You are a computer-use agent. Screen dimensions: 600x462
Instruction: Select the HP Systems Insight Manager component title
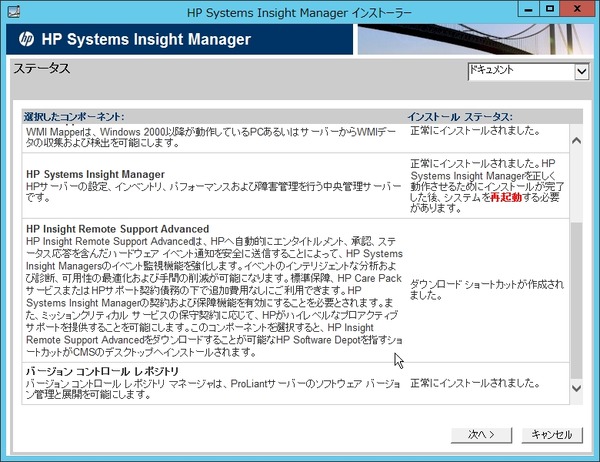[95, 174]
